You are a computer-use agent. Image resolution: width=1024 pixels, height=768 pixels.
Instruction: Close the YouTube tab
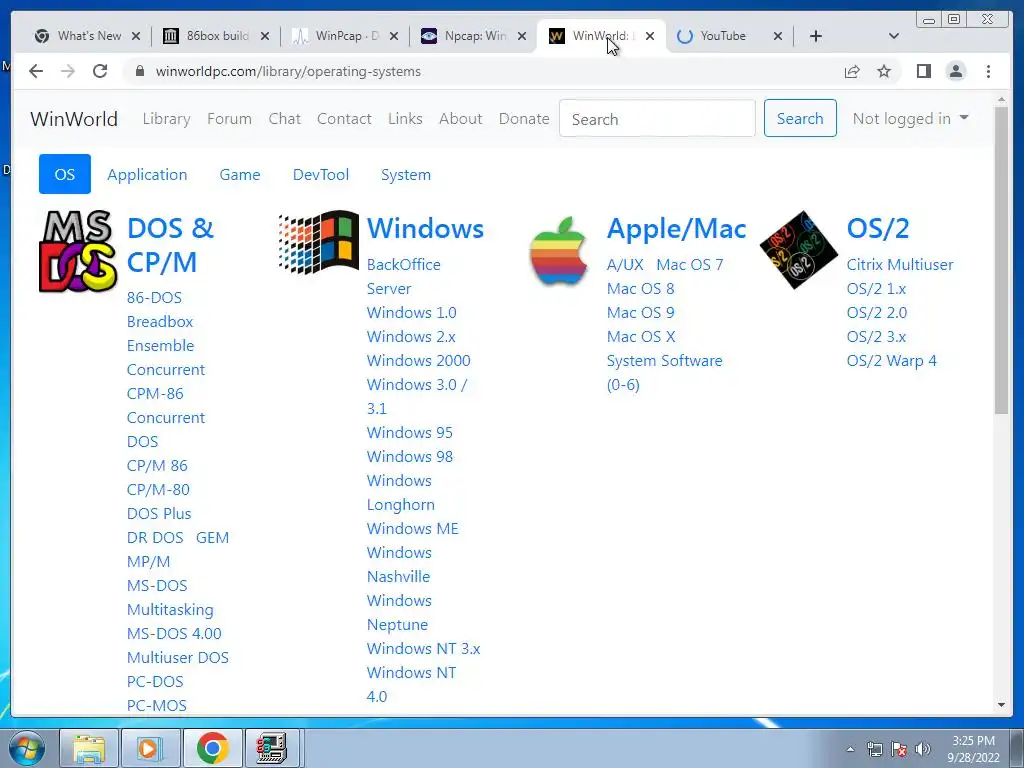[778, 36]
